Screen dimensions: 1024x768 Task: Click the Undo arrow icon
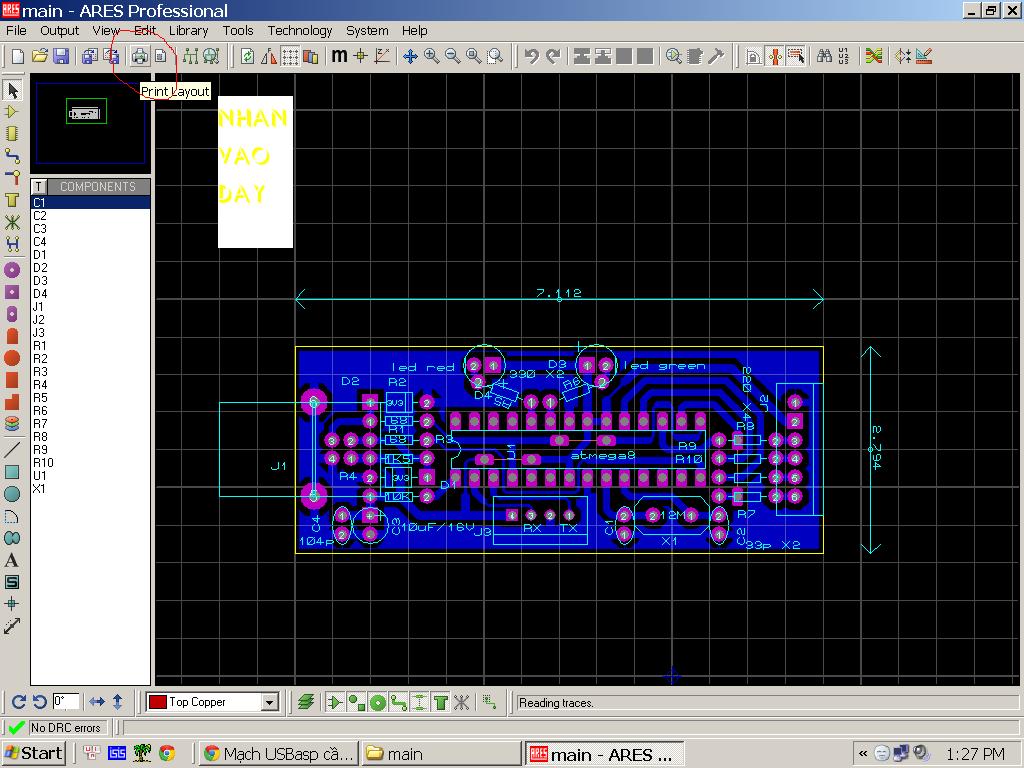coord(532,56)
